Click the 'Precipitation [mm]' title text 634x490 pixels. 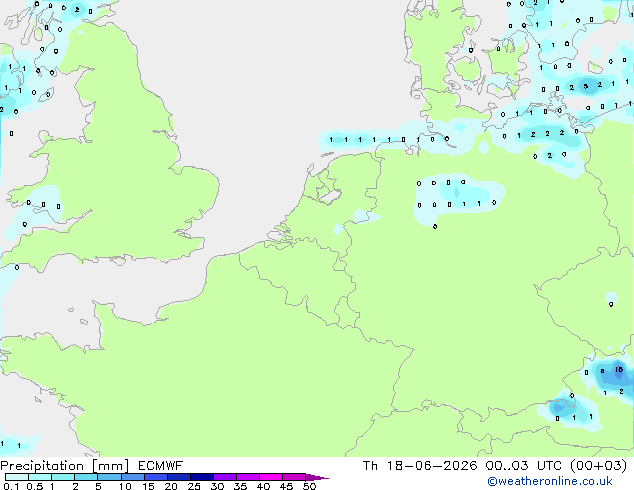65,466
